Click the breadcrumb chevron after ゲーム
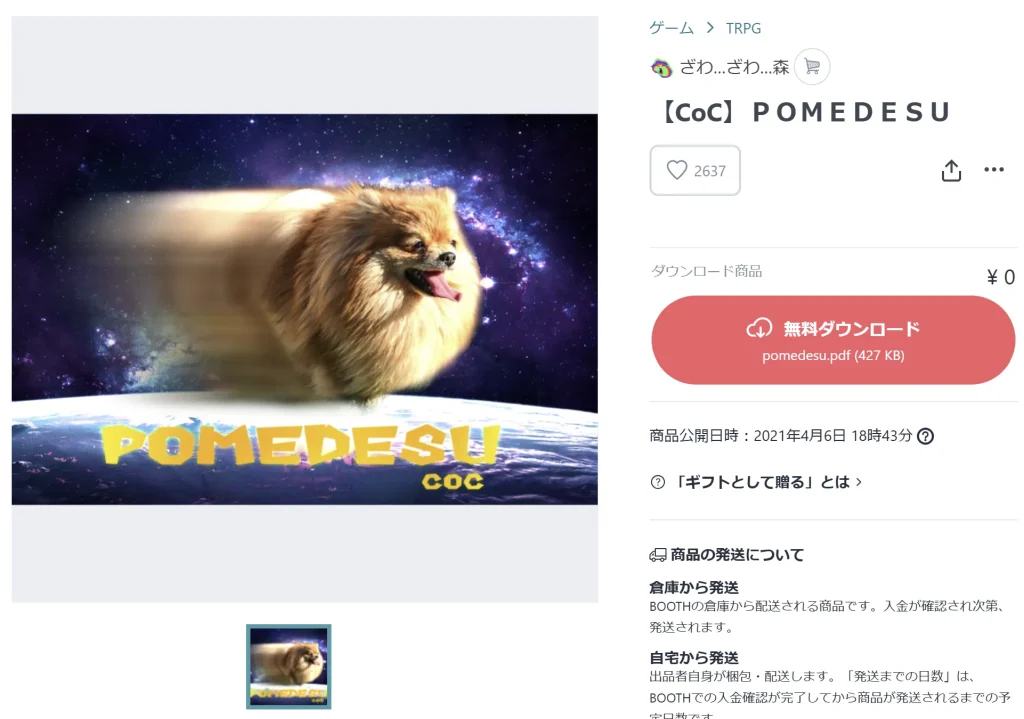Image resolution: width=1024 pixels, height=719 pixels. coord(710,28)
